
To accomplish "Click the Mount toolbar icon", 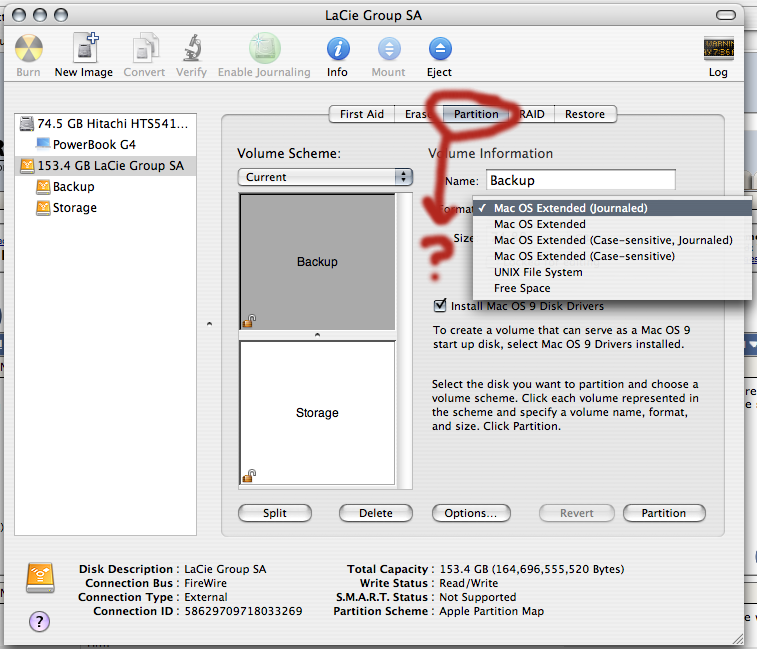I will click(389, 49).
